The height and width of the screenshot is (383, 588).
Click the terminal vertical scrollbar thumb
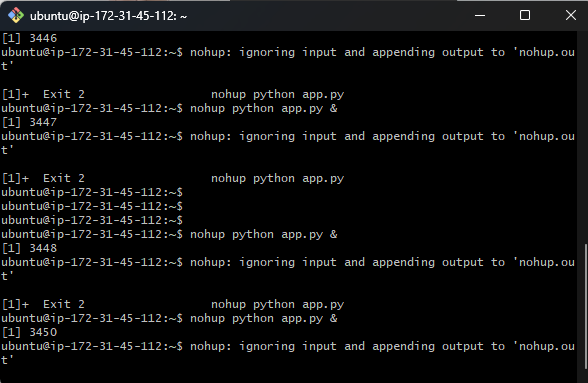[x=586, y=306]
